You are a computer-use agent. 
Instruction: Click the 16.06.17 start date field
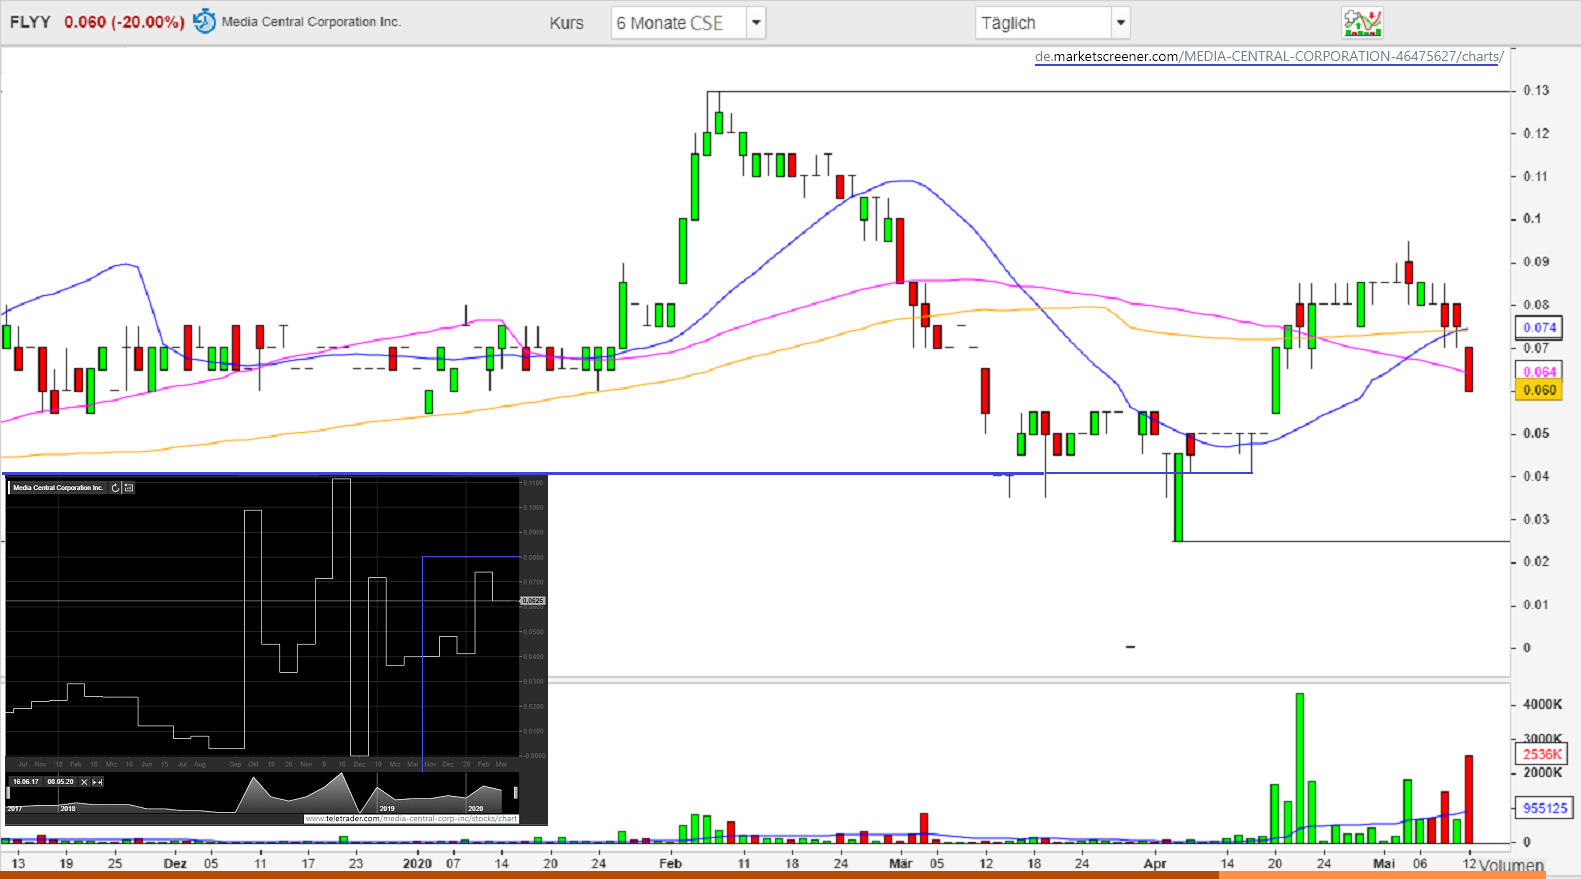(26, 782)
